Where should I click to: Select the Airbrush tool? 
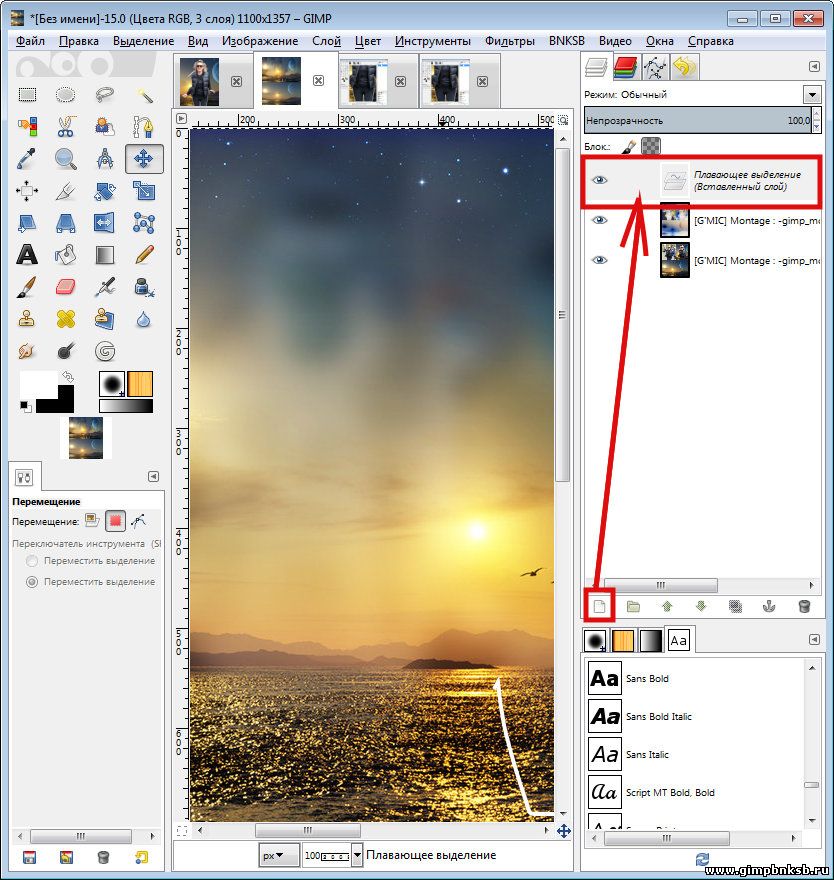pyautogui.click(x=105, y=287)
